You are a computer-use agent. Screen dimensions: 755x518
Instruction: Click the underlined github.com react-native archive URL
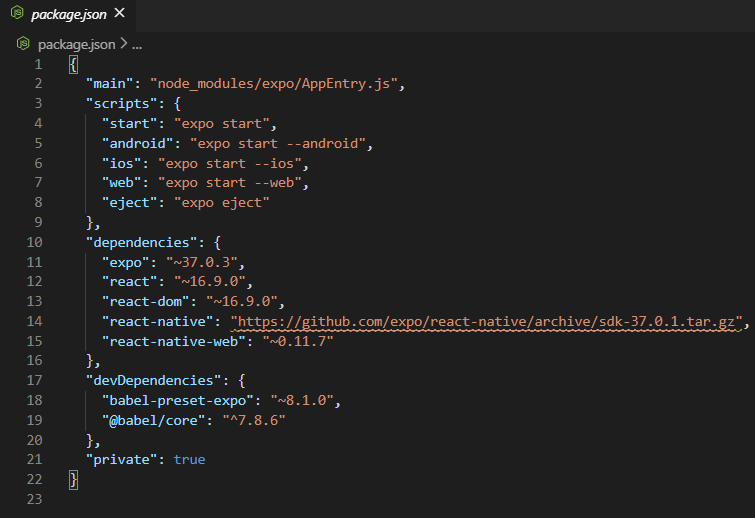point(486,322)
